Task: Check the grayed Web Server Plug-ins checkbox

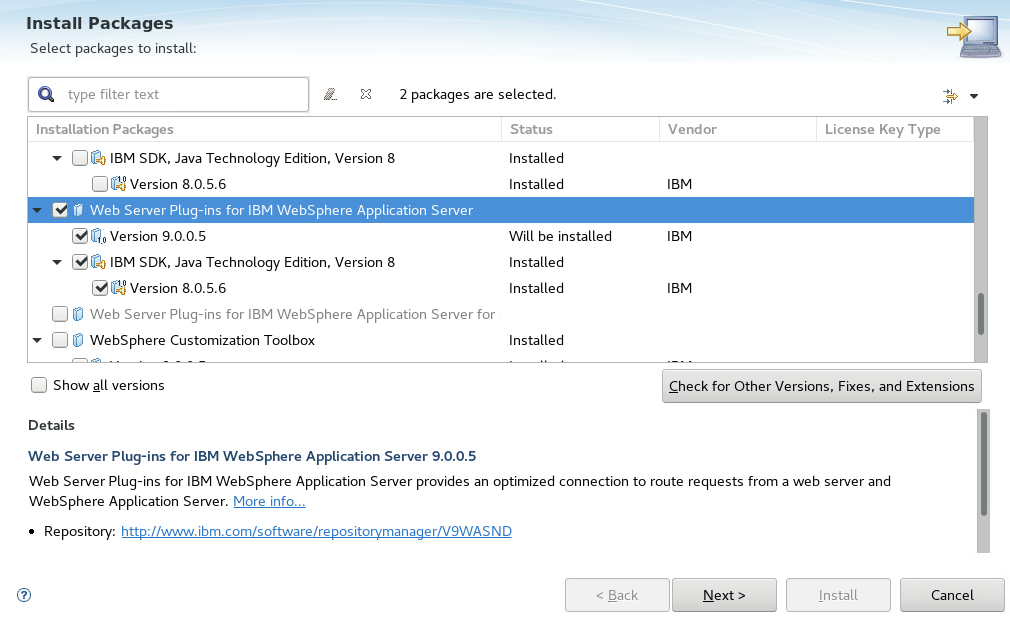Action: (x=60, y=314)
